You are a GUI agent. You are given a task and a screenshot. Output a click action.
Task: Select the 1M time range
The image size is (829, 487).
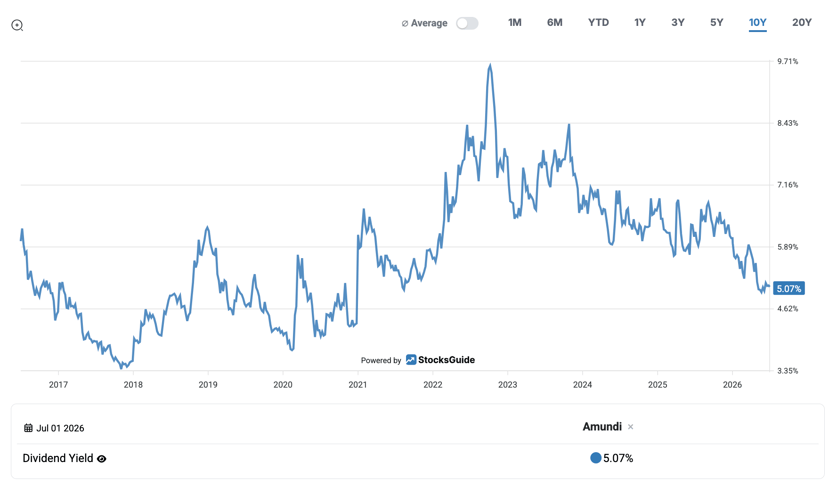click(x=514, y=23)
